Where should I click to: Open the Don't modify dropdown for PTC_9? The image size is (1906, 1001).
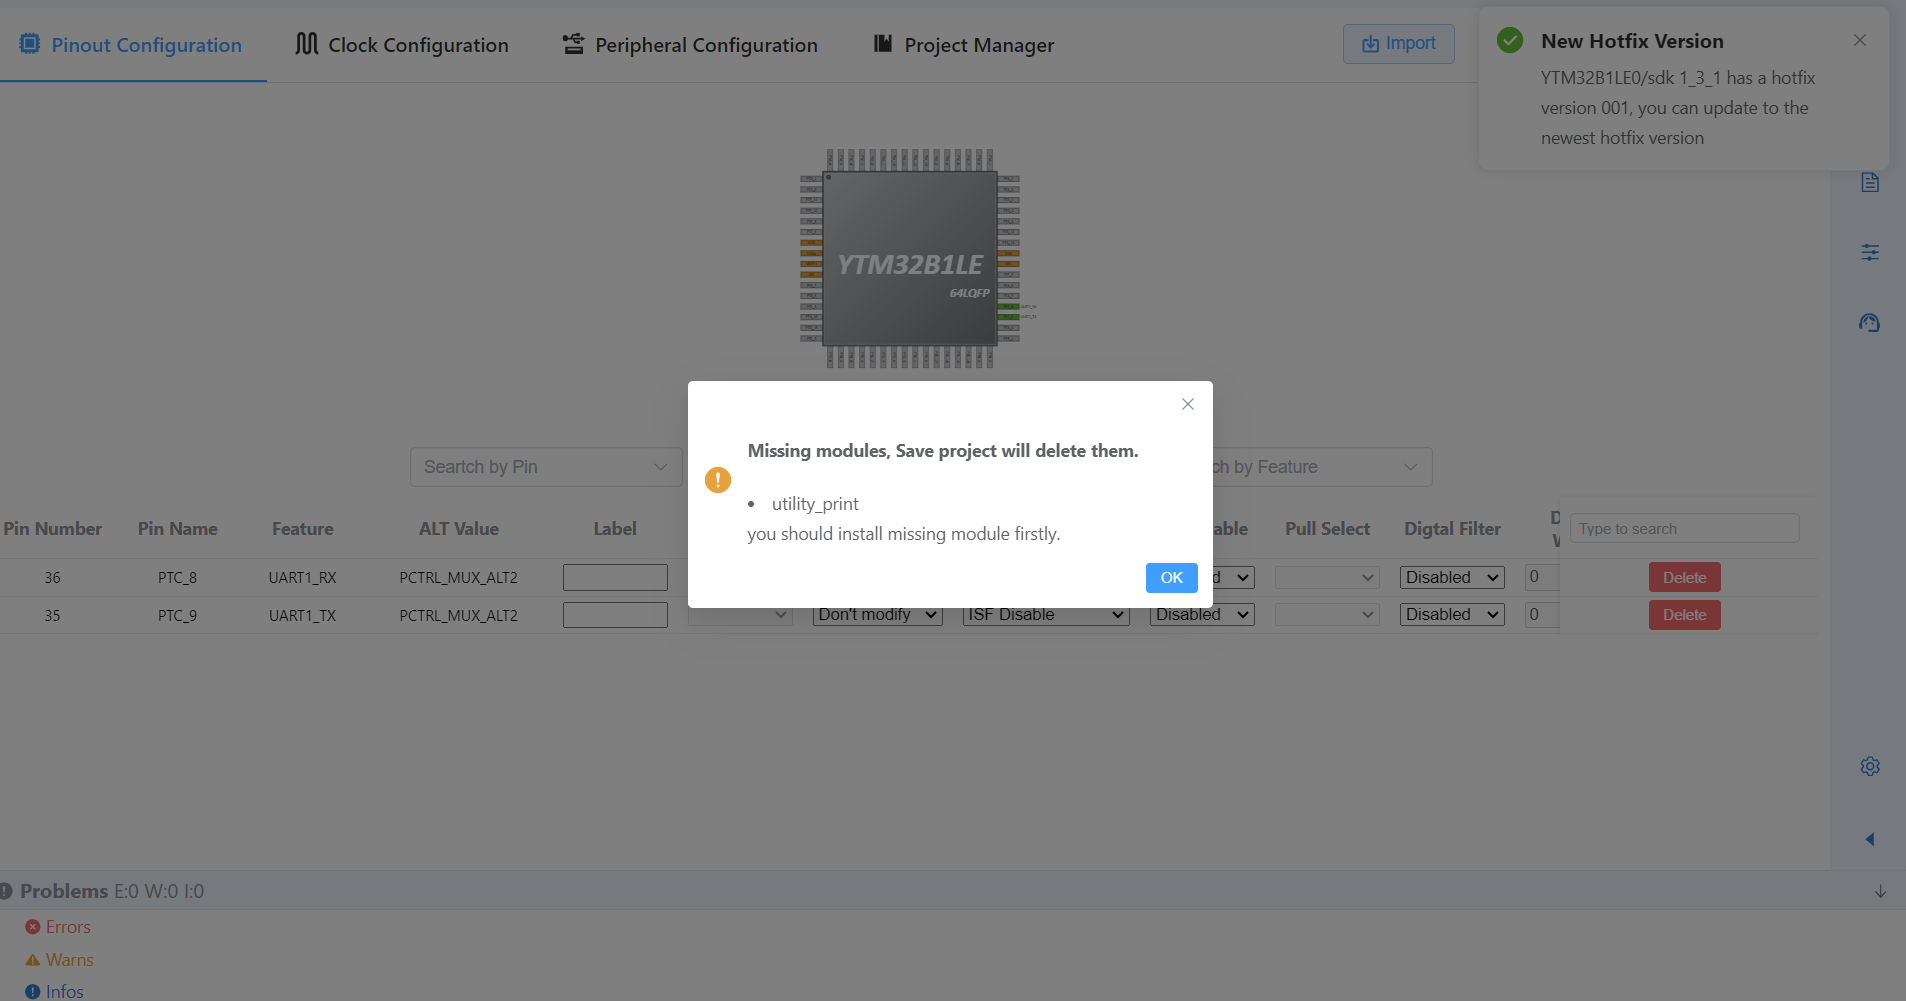[x=877, y=615]
